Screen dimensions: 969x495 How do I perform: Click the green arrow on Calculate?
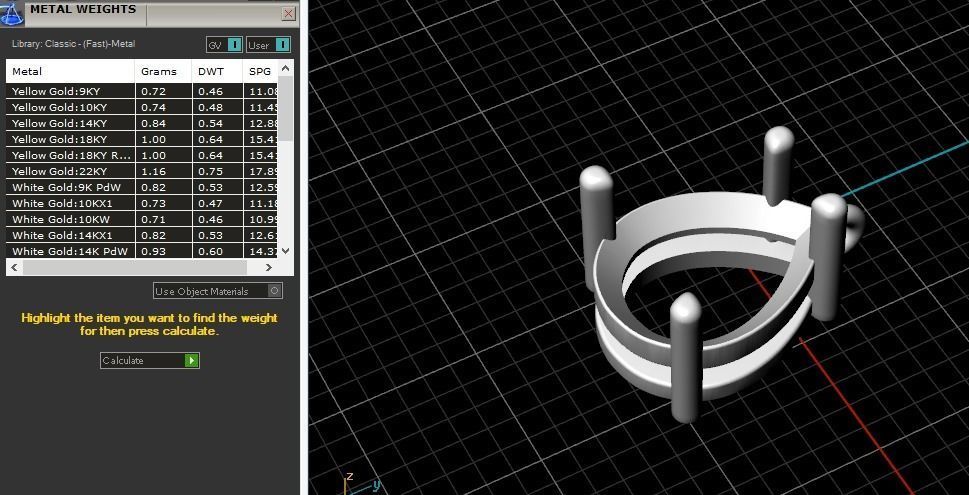[192, 360]
